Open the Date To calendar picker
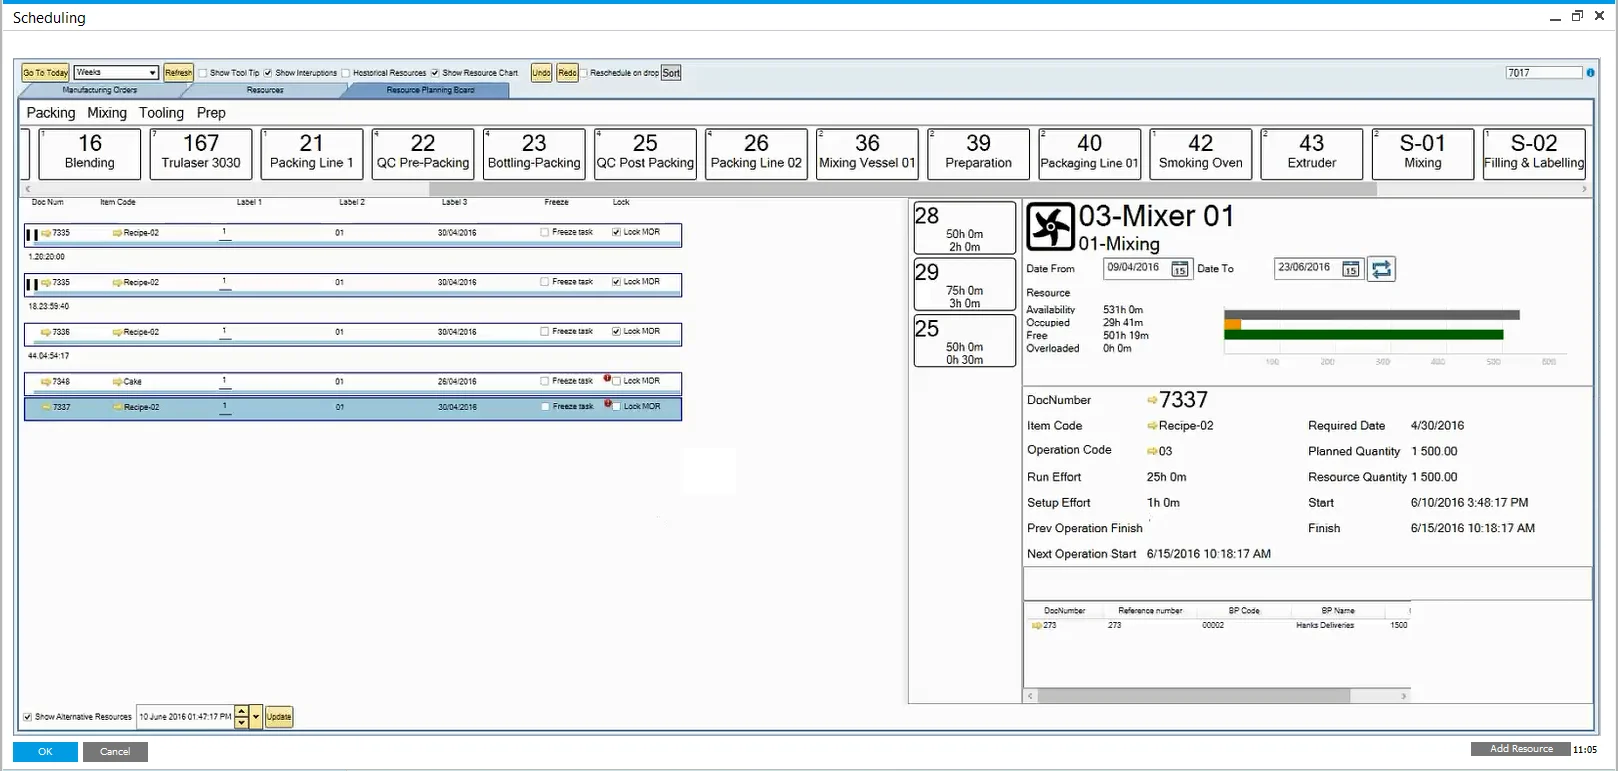Screen dimensions: 1618x771 tap(1350, 269)
